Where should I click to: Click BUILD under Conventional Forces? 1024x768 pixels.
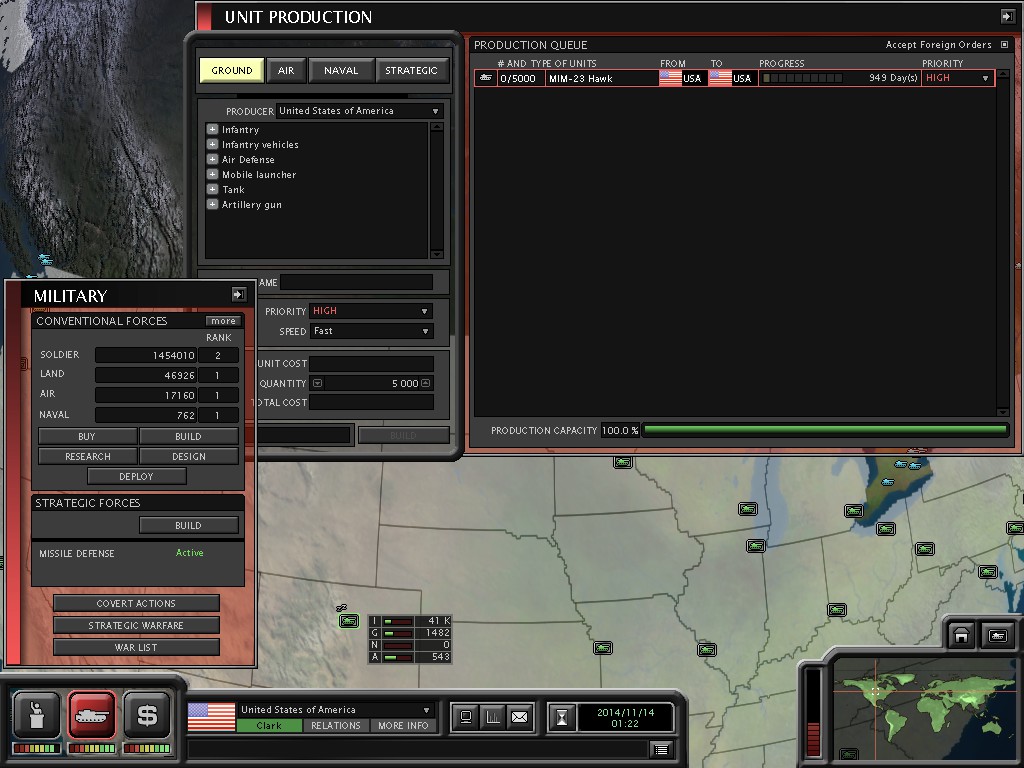pos(188,436)
